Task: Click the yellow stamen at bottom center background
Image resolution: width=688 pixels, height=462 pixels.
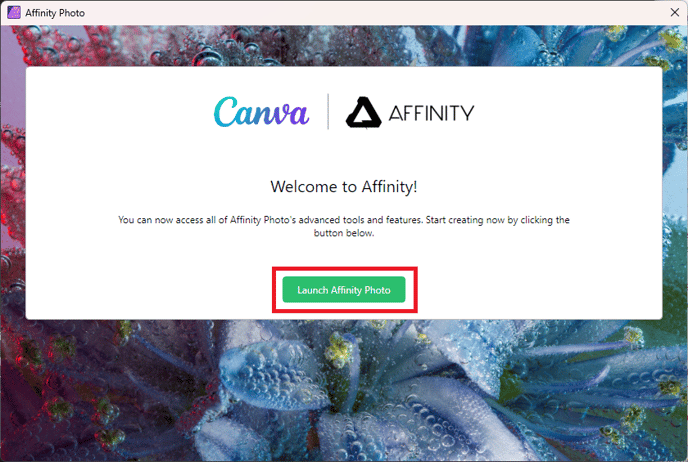Action: tap(338, 349)
